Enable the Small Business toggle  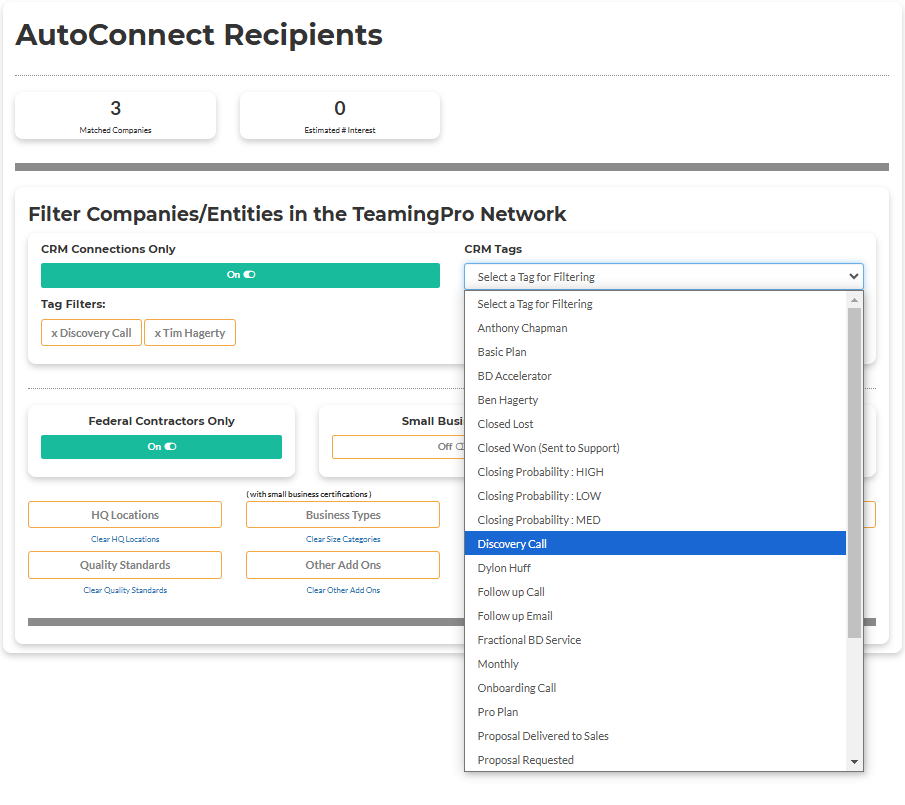(400, 447)
